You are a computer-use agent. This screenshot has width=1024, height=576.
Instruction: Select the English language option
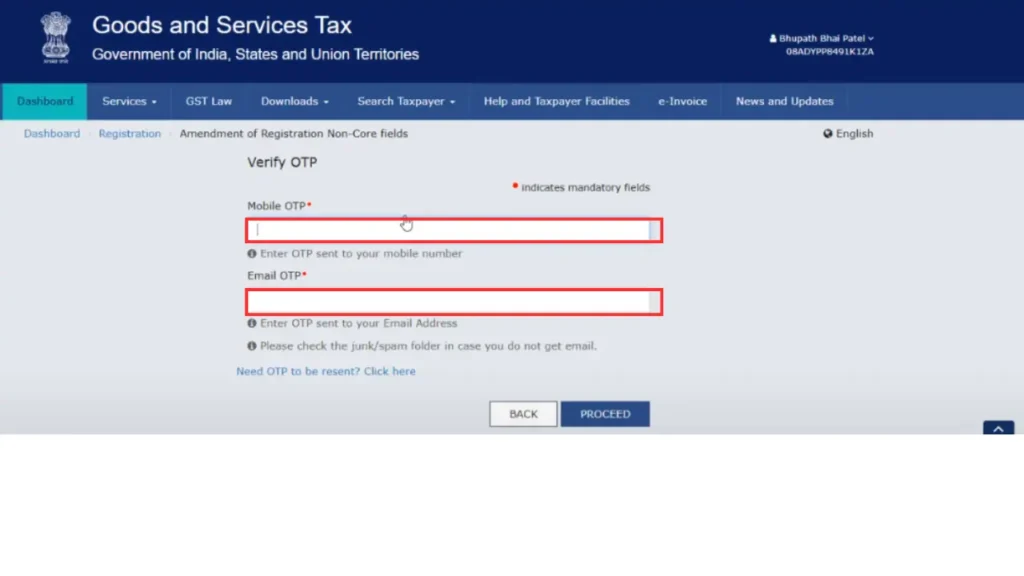pos(848,133)
